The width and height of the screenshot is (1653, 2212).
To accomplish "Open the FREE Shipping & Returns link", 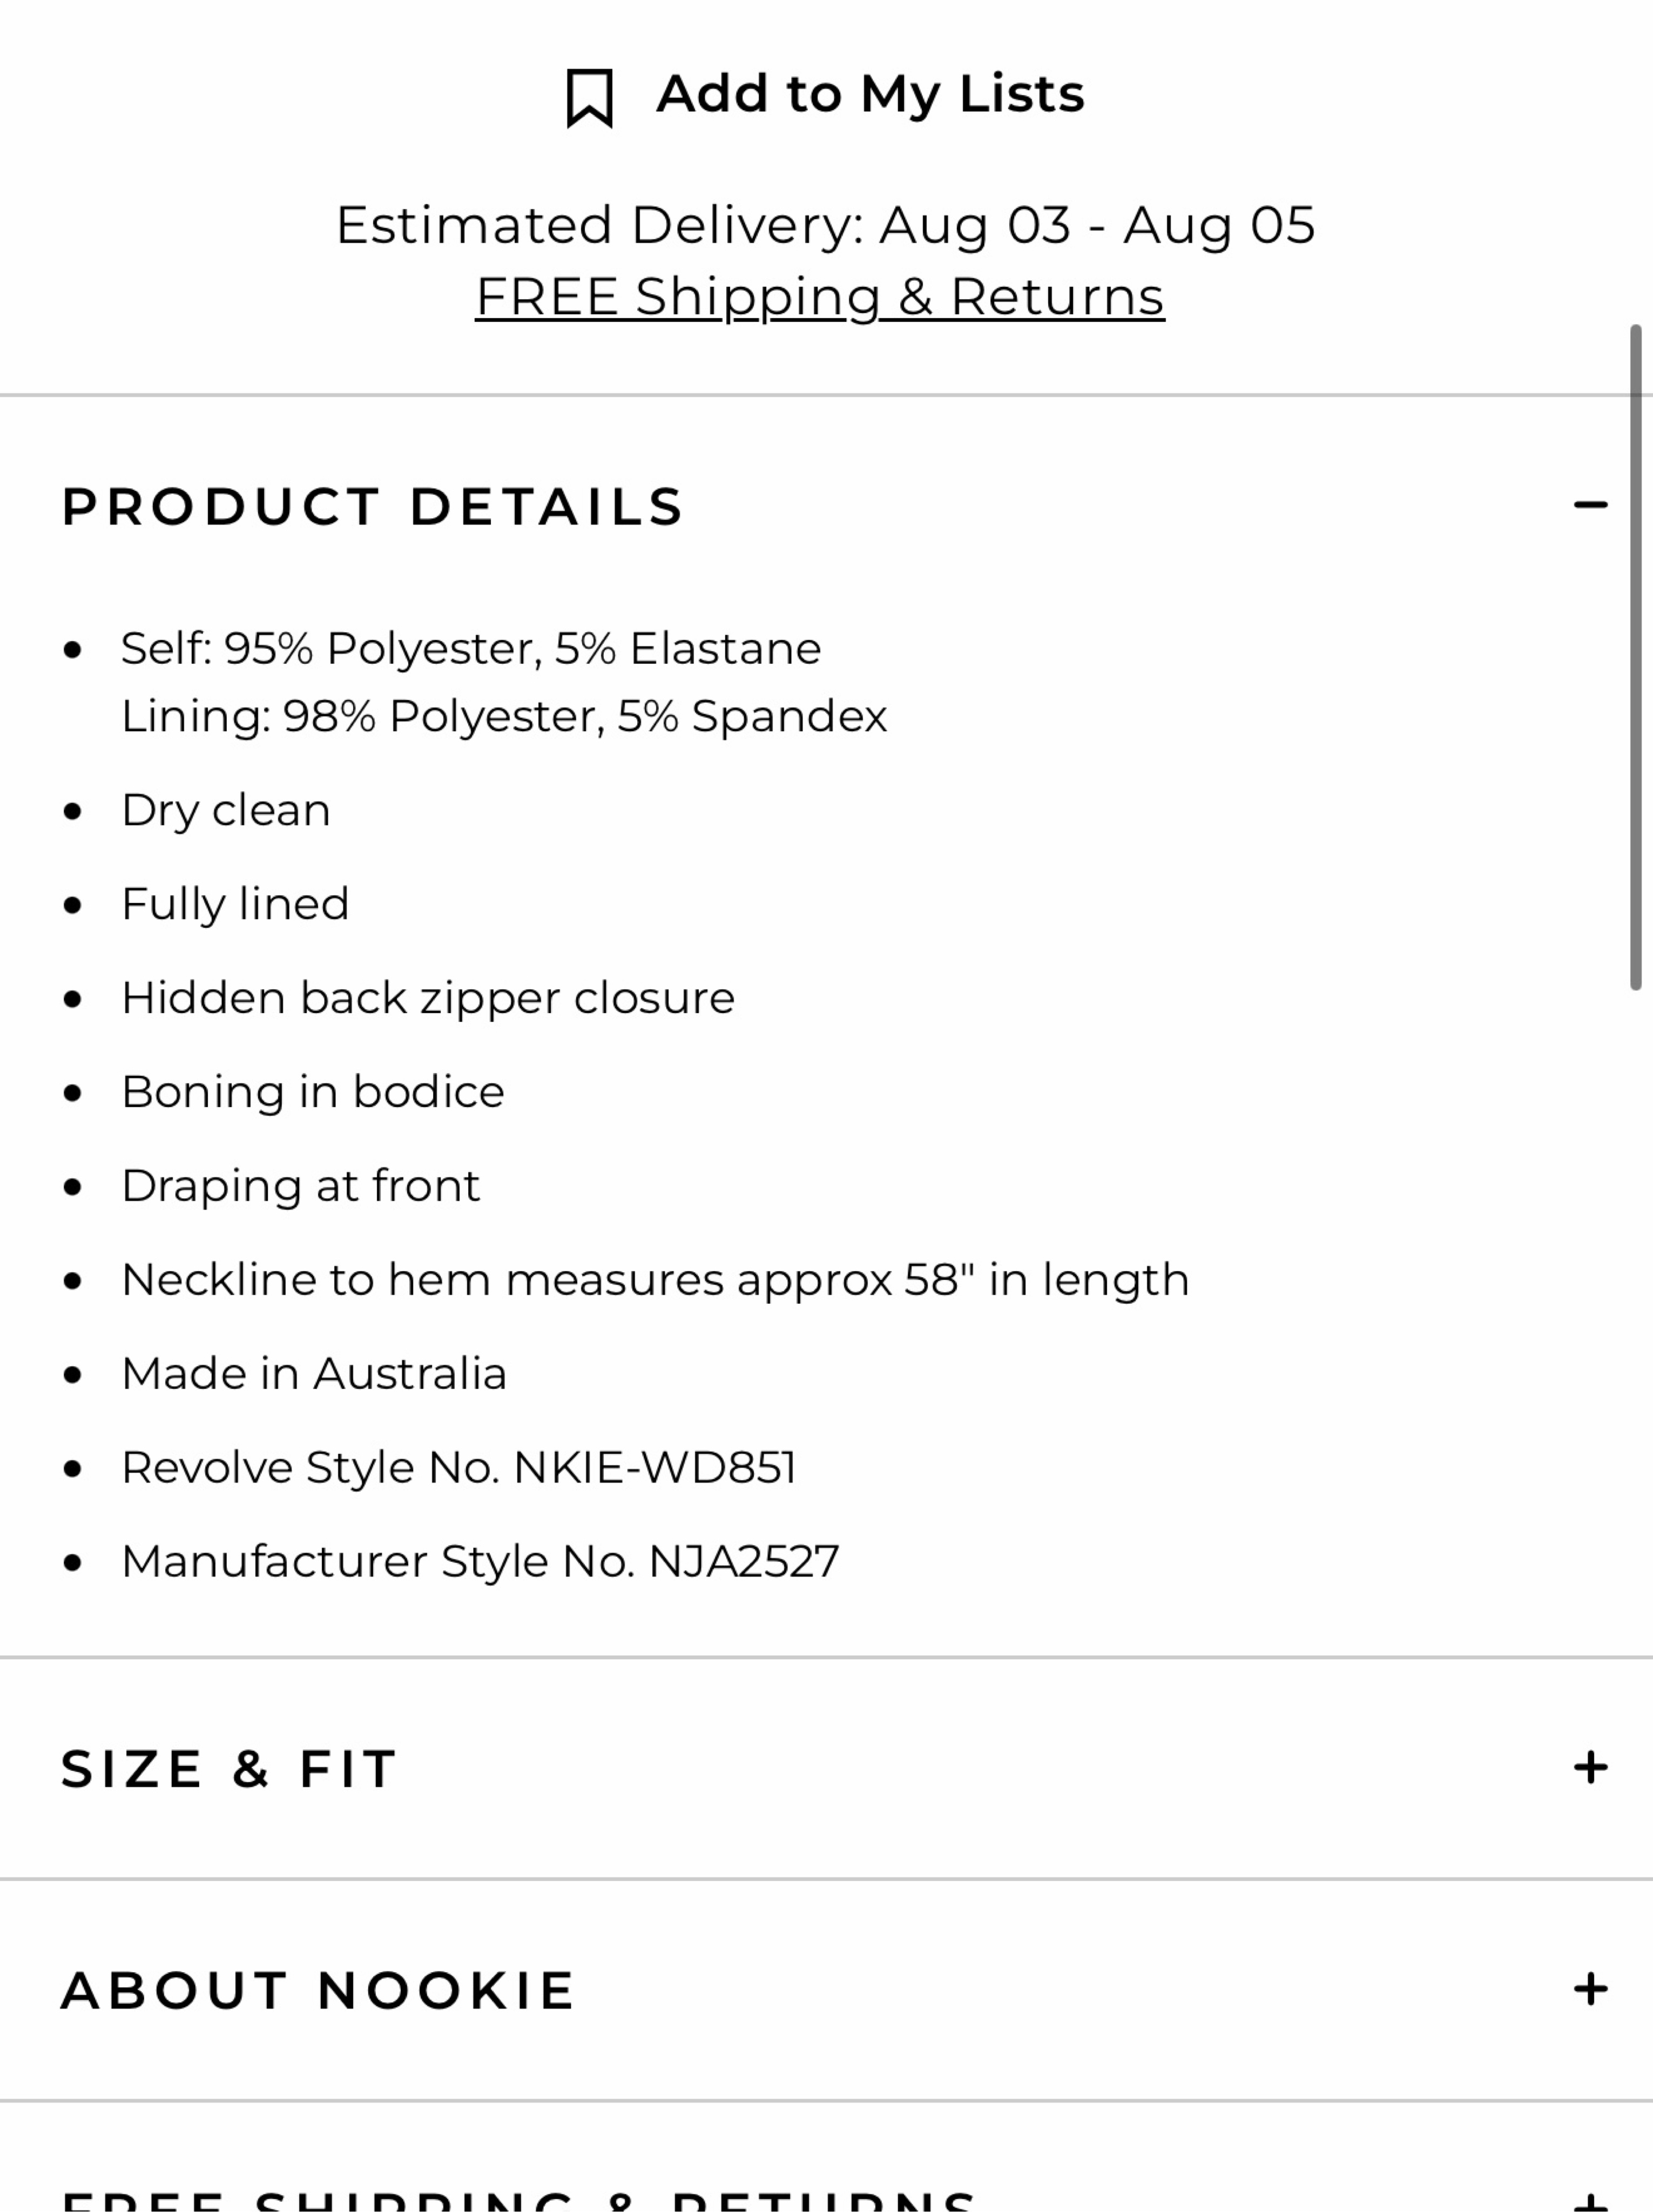I will click(820, 297).
